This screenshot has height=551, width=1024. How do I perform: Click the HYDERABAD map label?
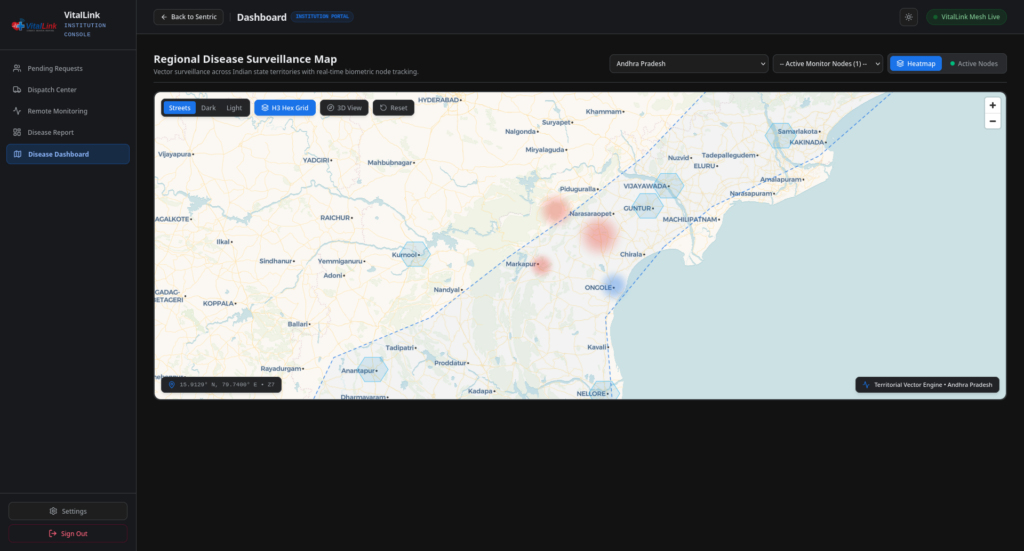[x=438, y=100]
